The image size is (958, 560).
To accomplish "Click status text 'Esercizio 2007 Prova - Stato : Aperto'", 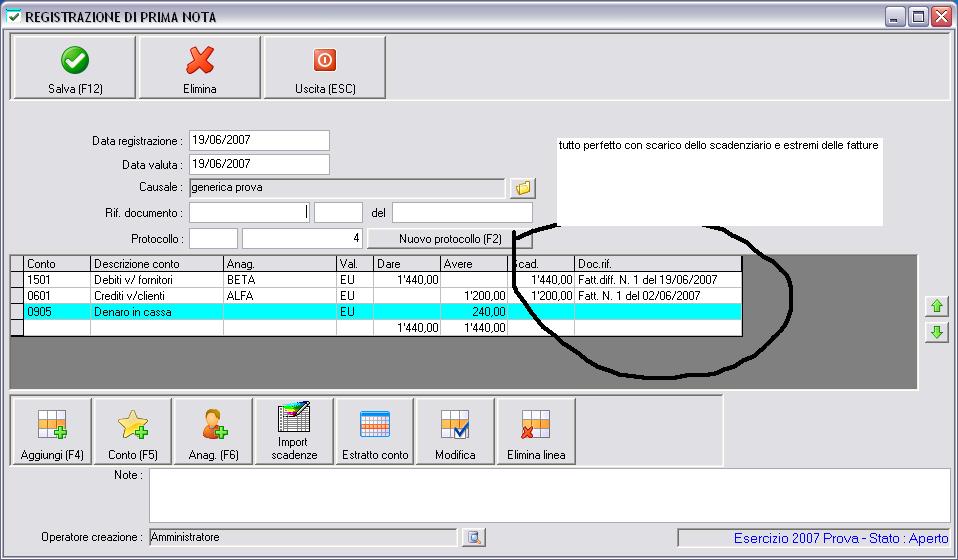I will tap(841, 538).
